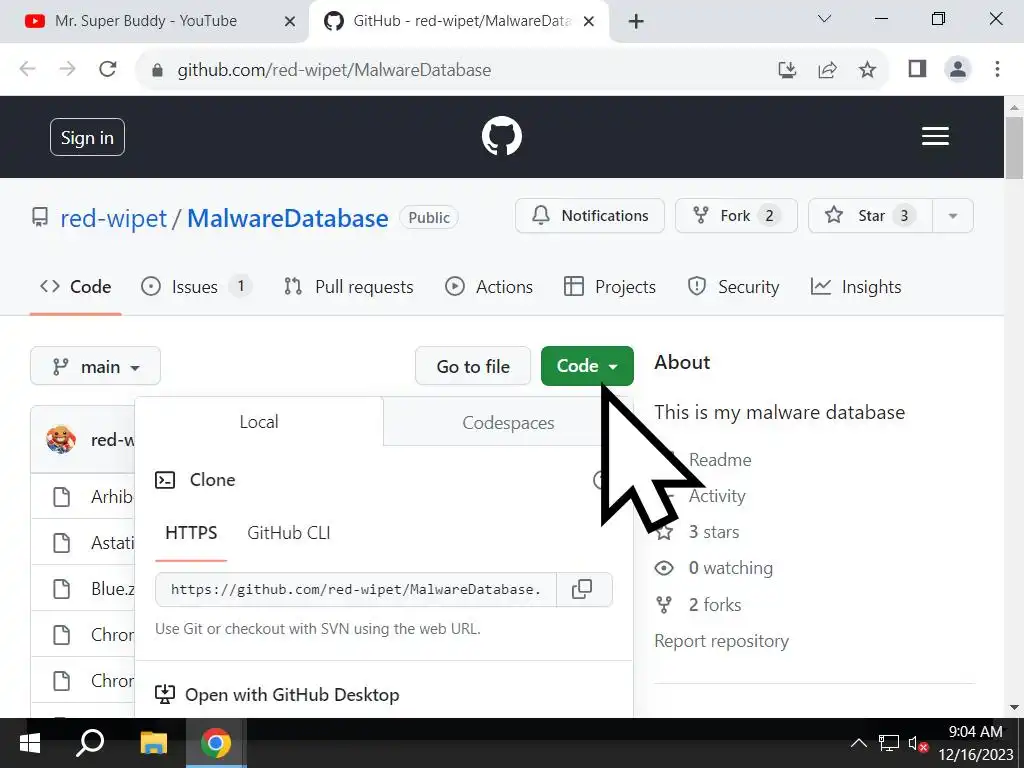Fork the repository
The width and height of the screenshot is (1024, 768).
pyautogui.click(x=736, y=216)
